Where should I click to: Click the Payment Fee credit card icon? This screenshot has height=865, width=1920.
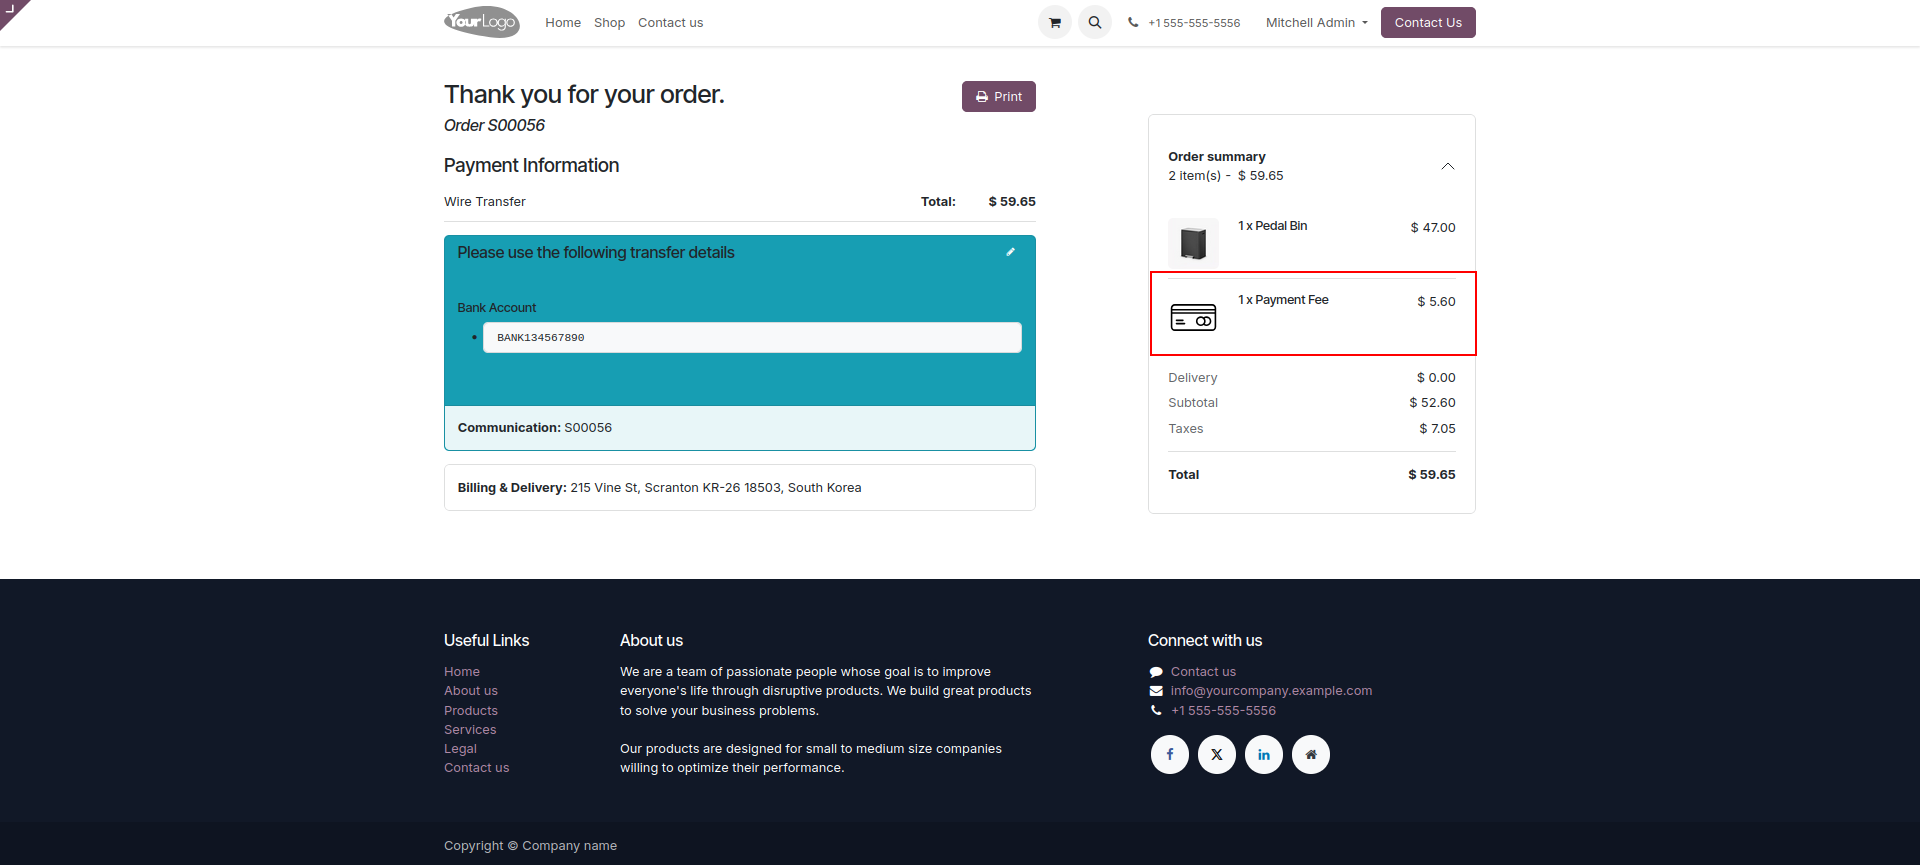[x=1193, y=317]
